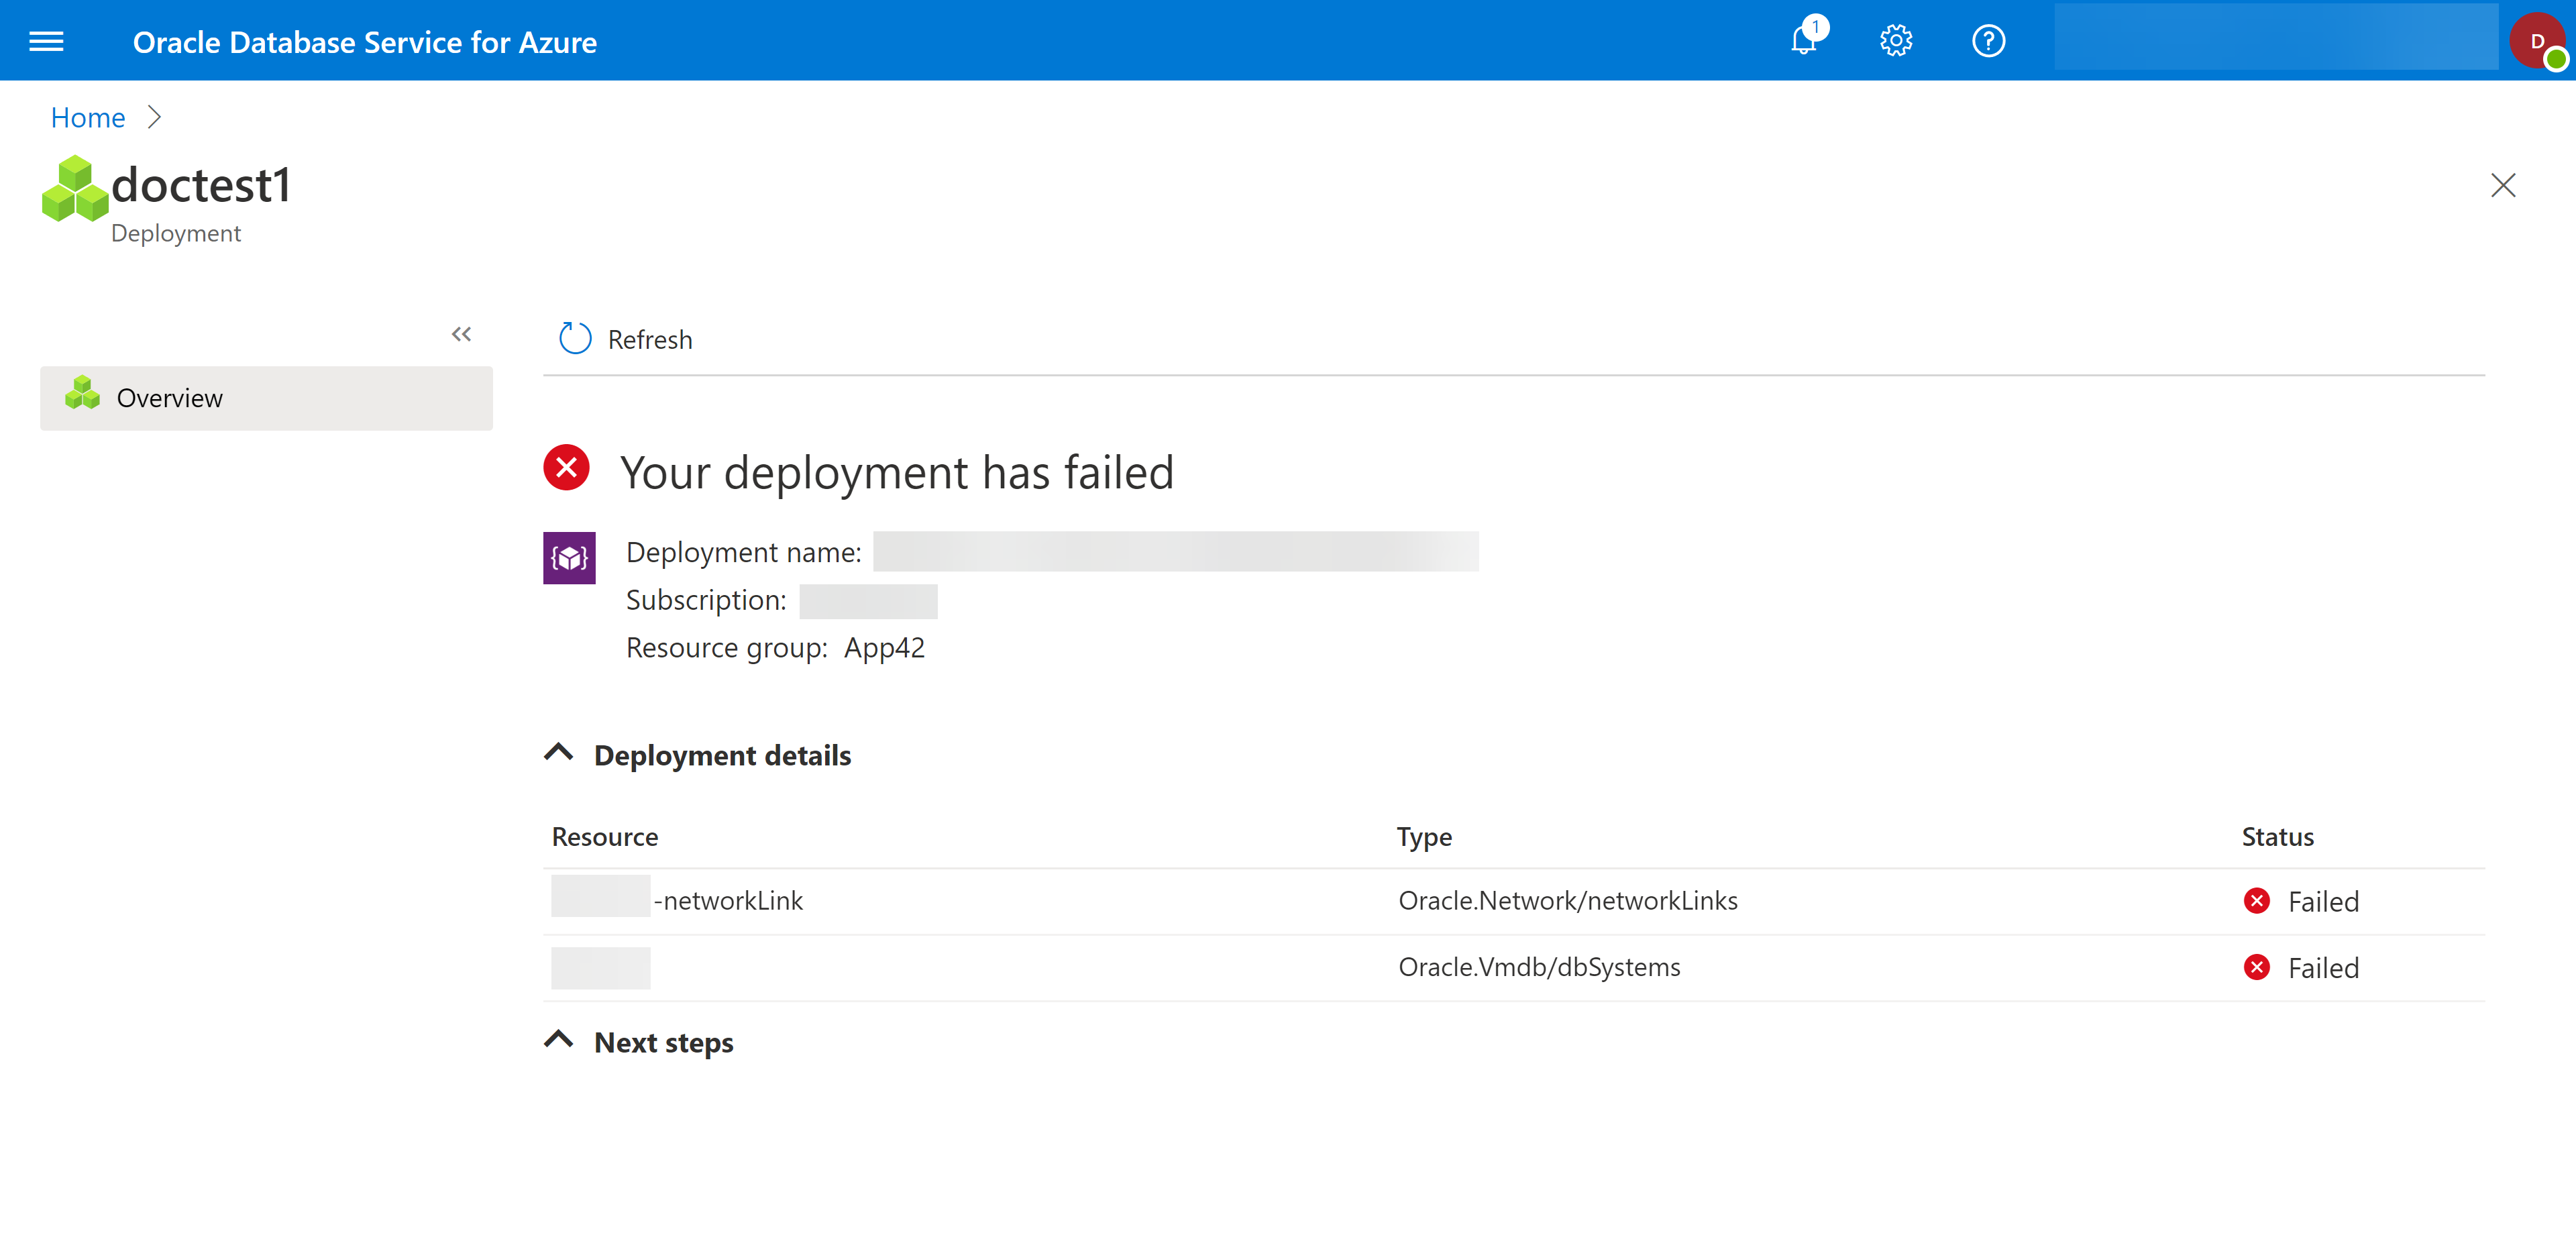Viewport: 2576px width, 1233px height.
Task: Open the settings gear
Action: pos(1895,41)
